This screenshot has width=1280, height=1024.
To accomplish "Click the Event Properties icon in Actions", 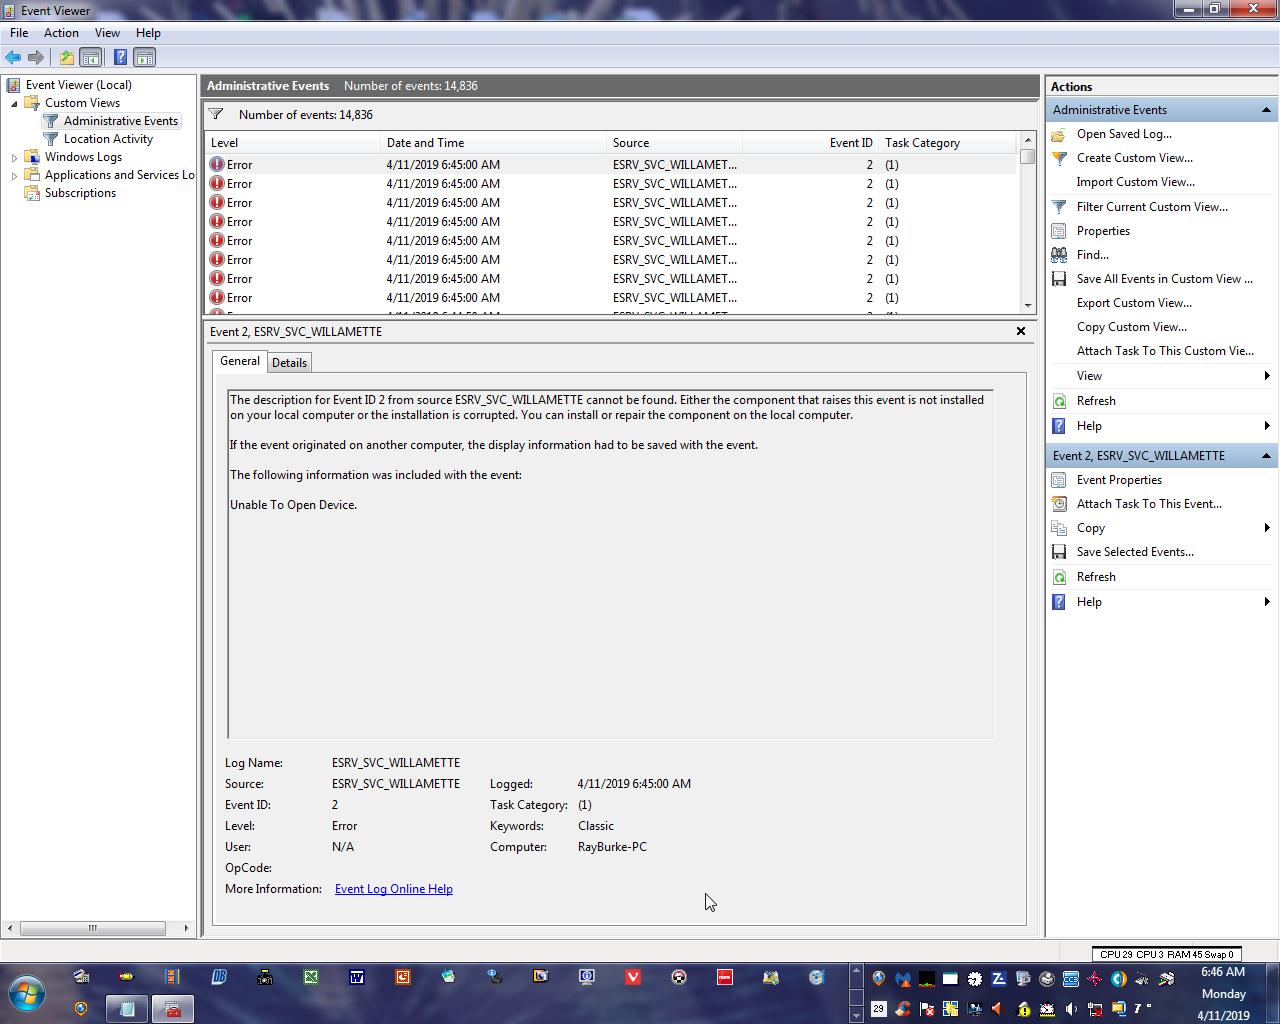I will 1059,480.
